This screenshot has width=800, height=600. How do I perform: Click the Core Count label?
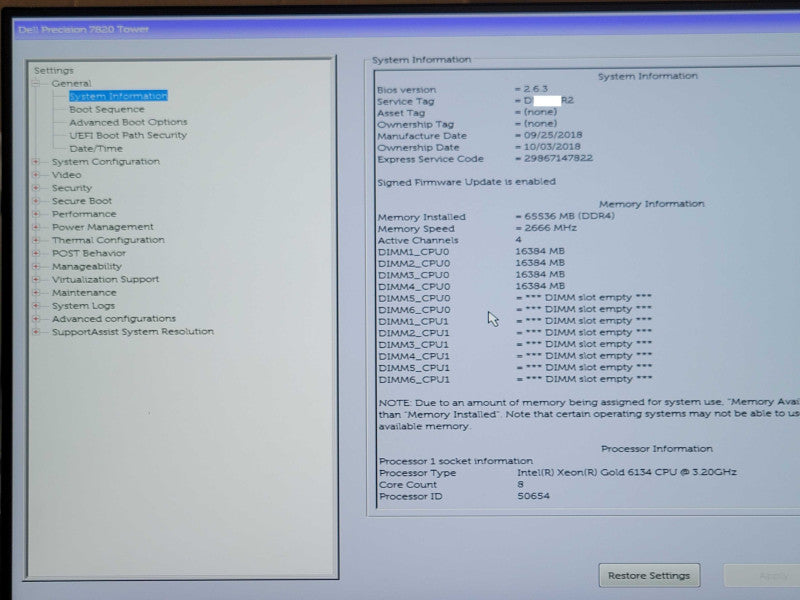(408, 485)
